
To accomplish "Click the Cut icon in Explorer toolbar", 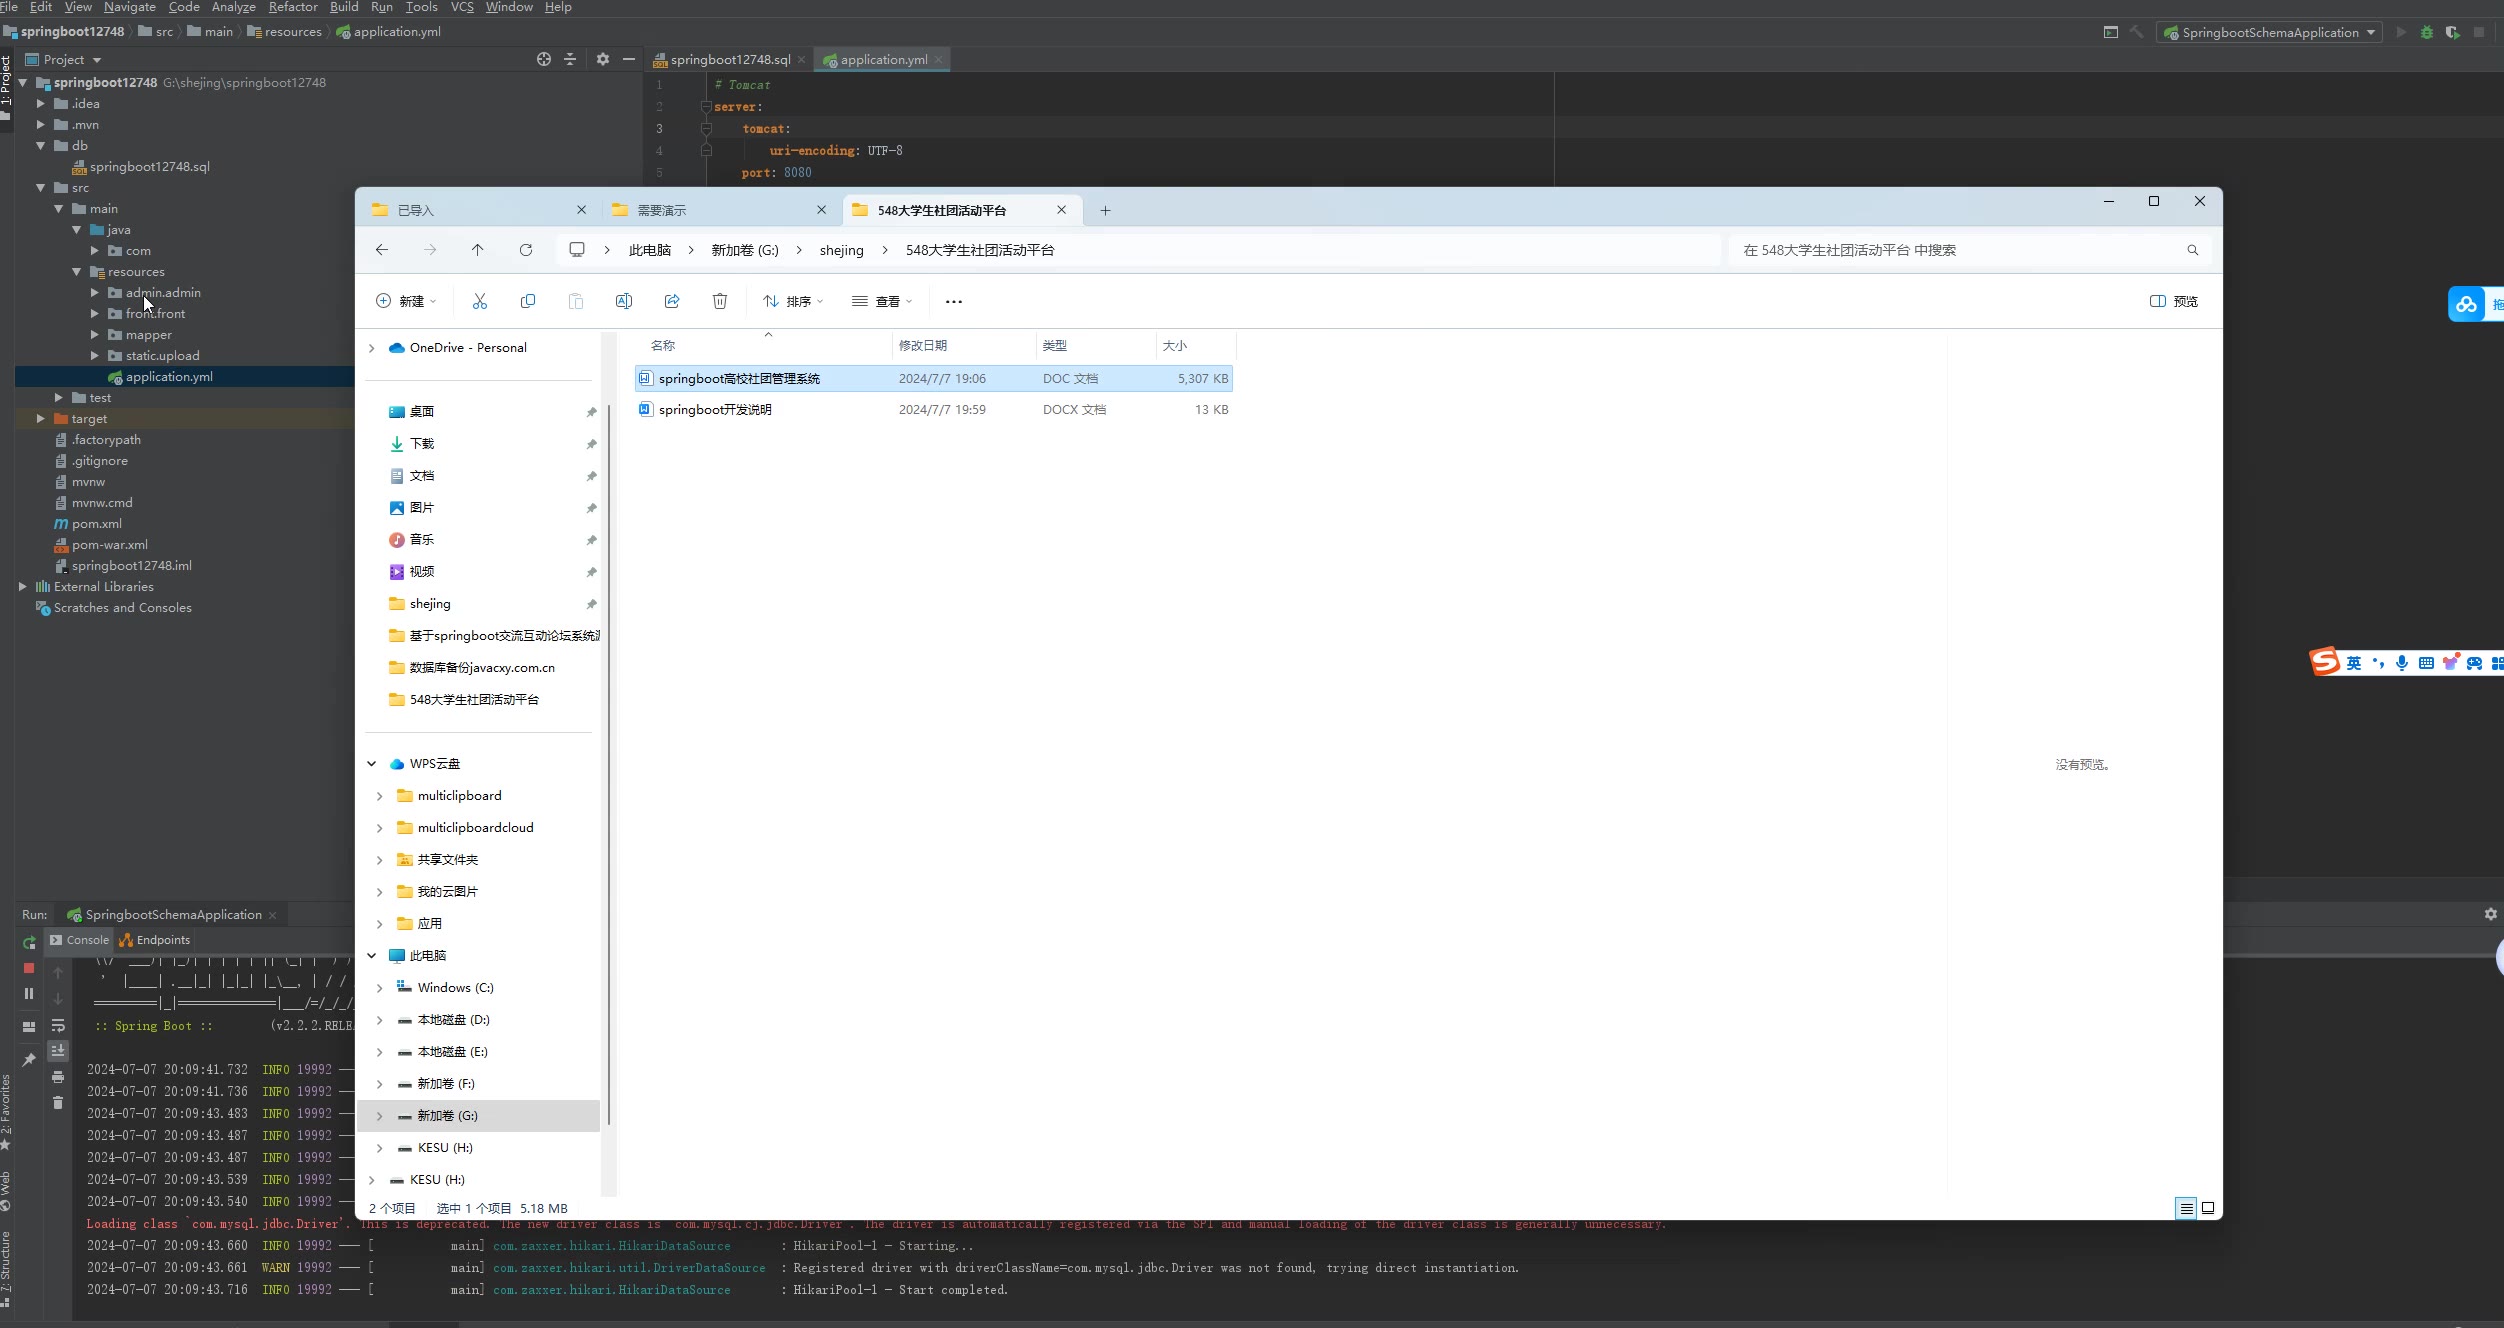I will click(x=480, y=301).
